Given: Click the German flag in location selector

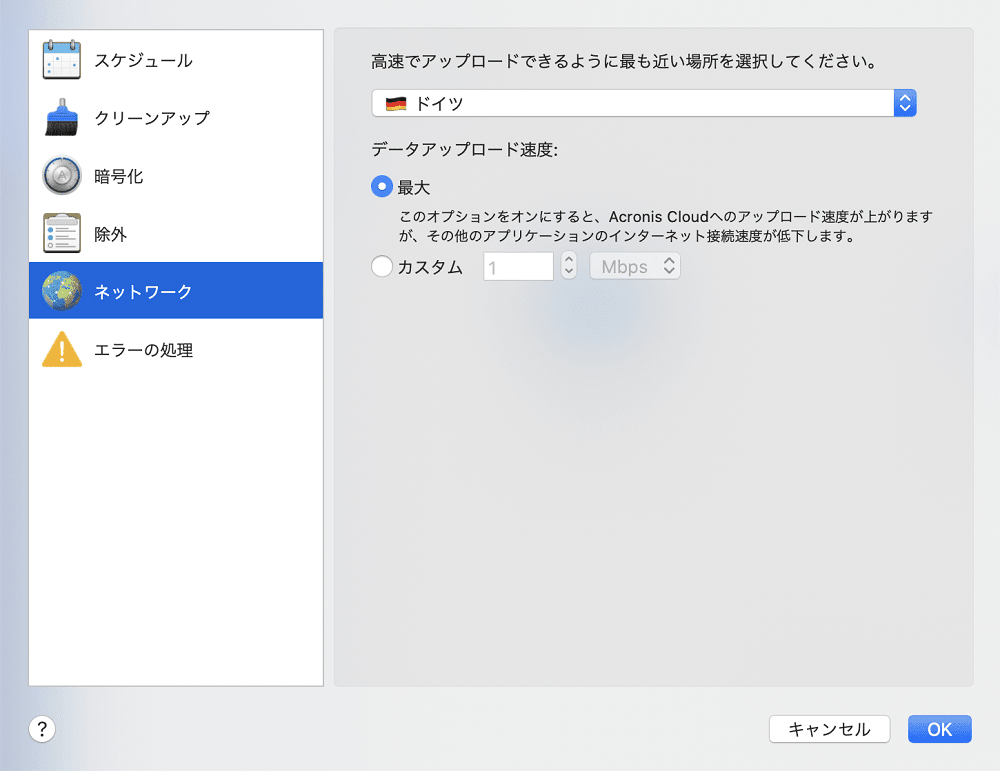Looking at the screenshot, I should tap(395, 103).
